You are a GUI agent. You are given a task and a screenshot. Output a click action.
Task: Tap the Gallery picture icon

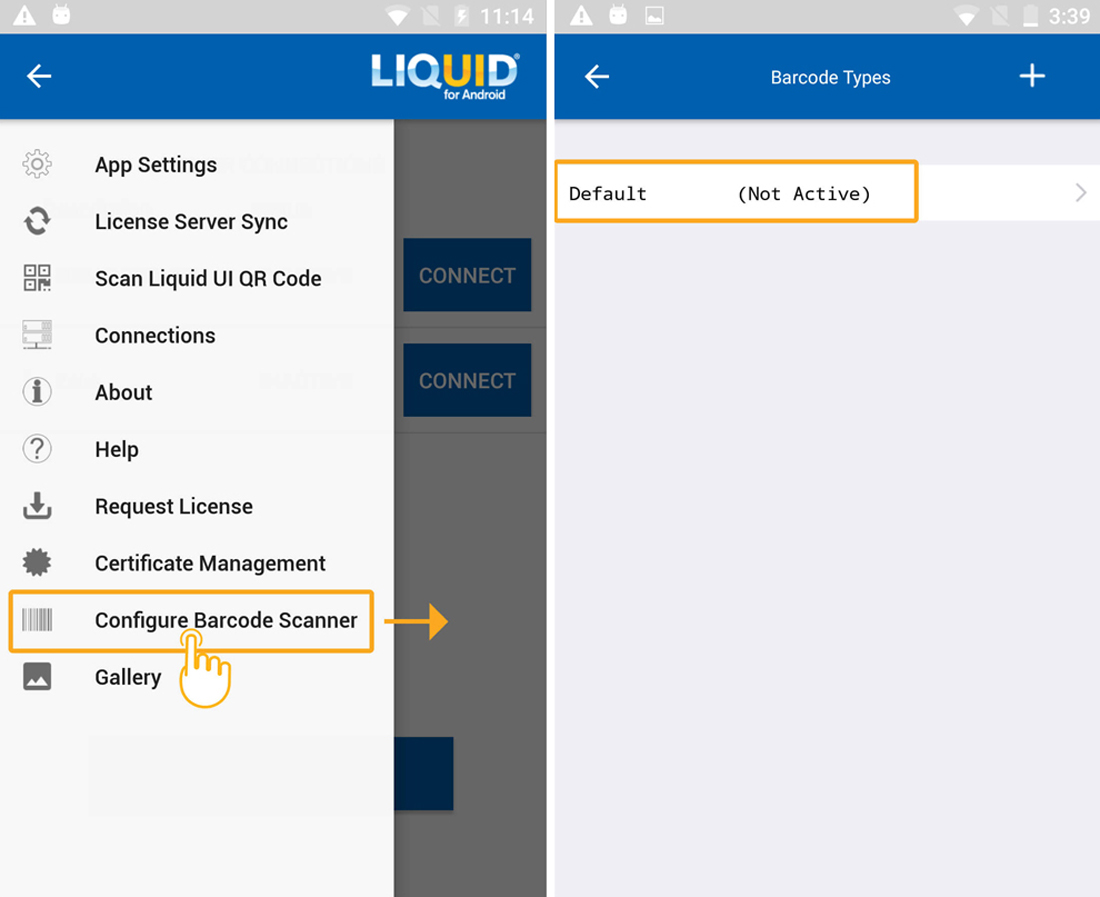click(x=37, y=677)
